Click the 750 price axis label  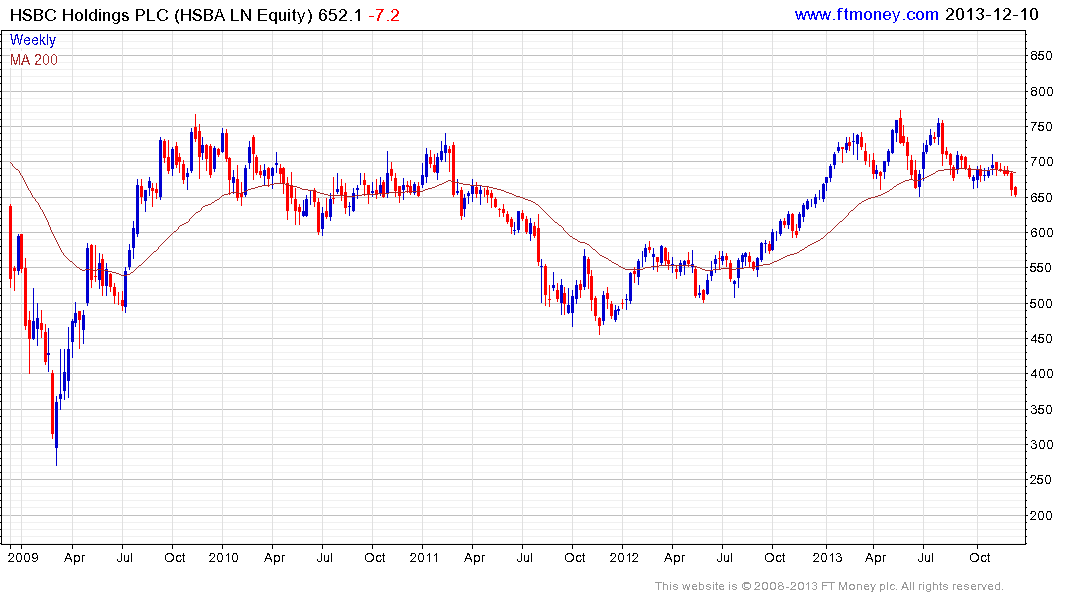1041,127
